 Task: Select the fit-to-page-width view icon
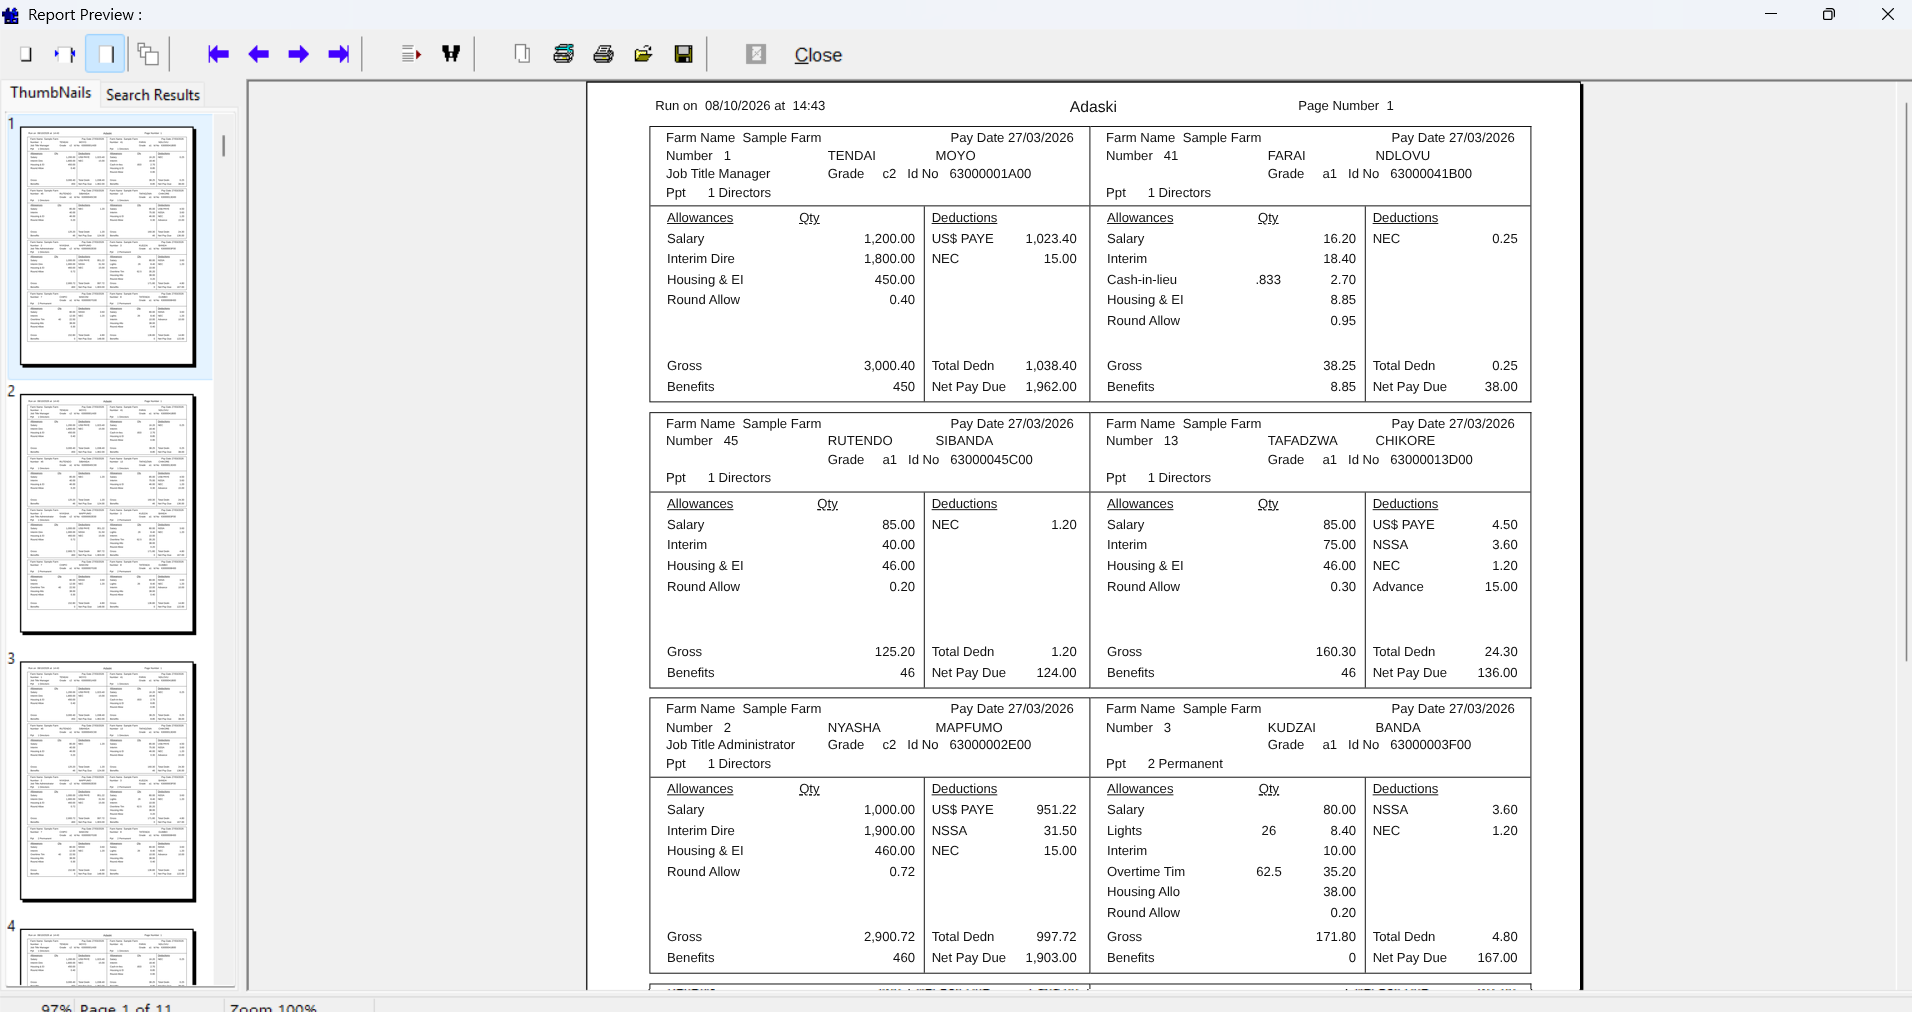click(65, 54)
